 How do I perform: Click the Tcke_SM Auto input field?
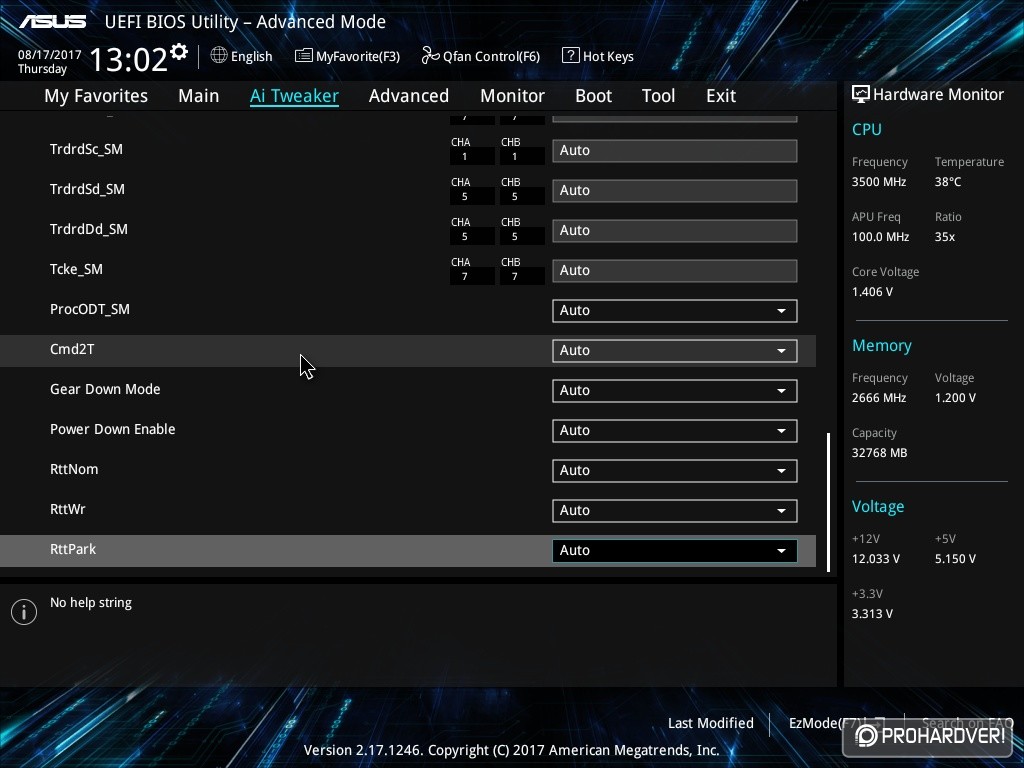(x=675, y=271)
